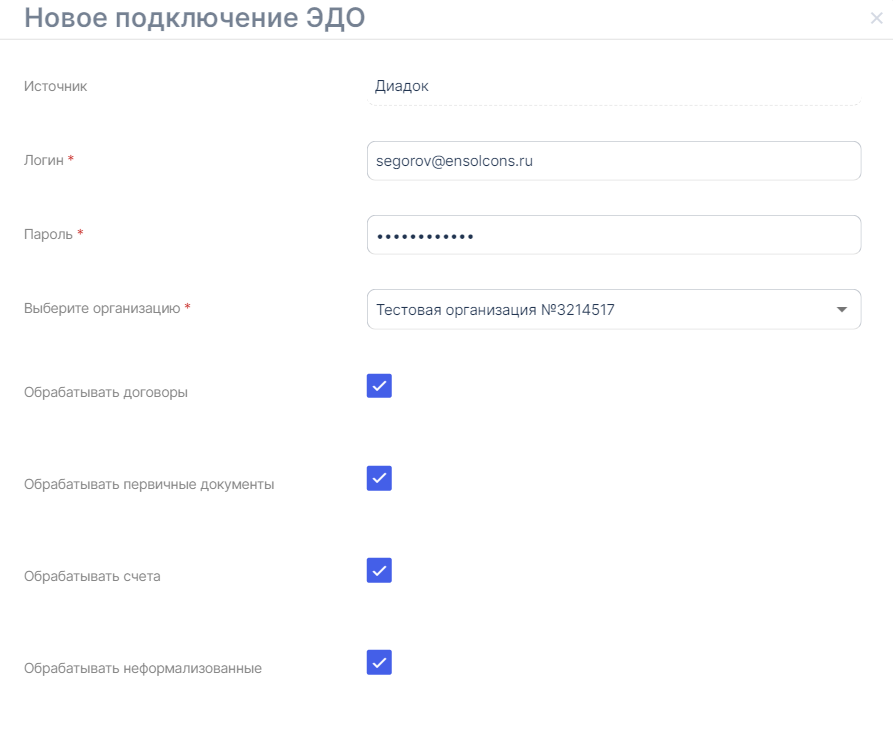Screen dimensions: 893x733
Task: Uncheck the Обрабатывать договоры checkbox
Action: [379, 386]
